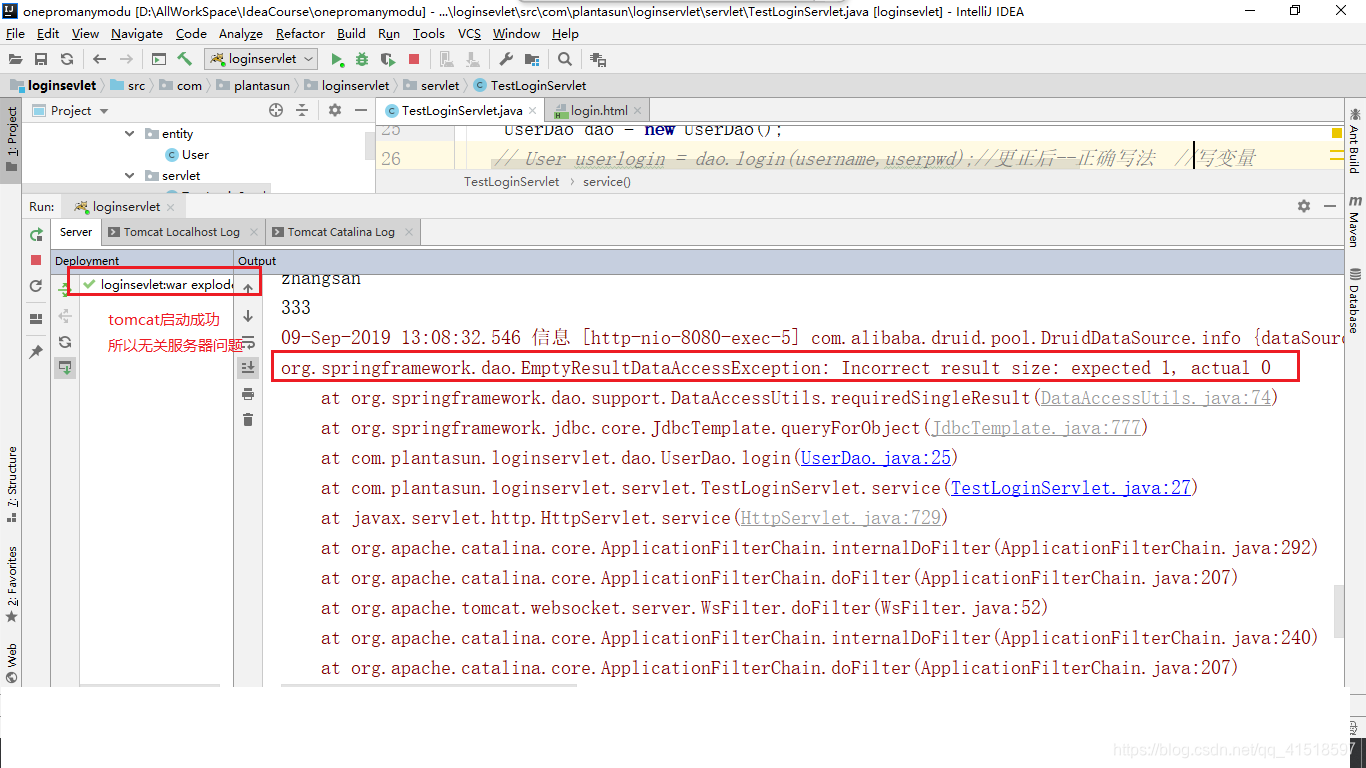Image resolution: width=1366 pixels, height=768 pixels.
Task: Rerun loginservlet in the Run panel
Action: 36,234
